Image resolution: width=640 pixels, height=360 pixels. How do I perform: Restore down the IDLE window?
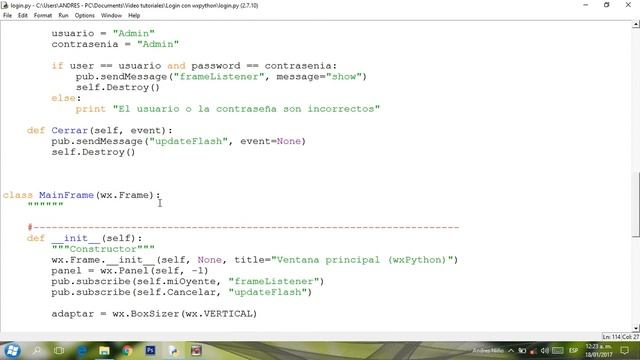[x=607, y=5]
